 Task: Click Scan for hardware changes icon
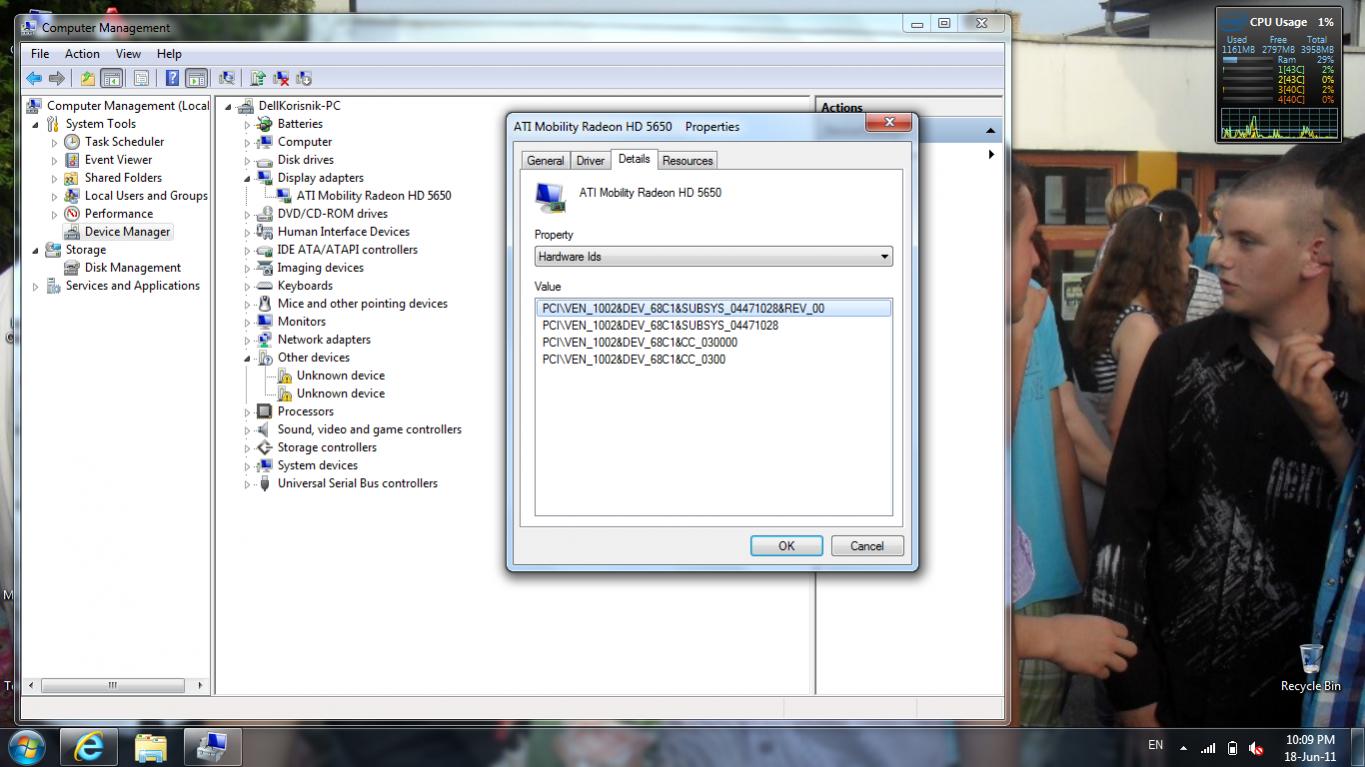click(x=227, y=78)
